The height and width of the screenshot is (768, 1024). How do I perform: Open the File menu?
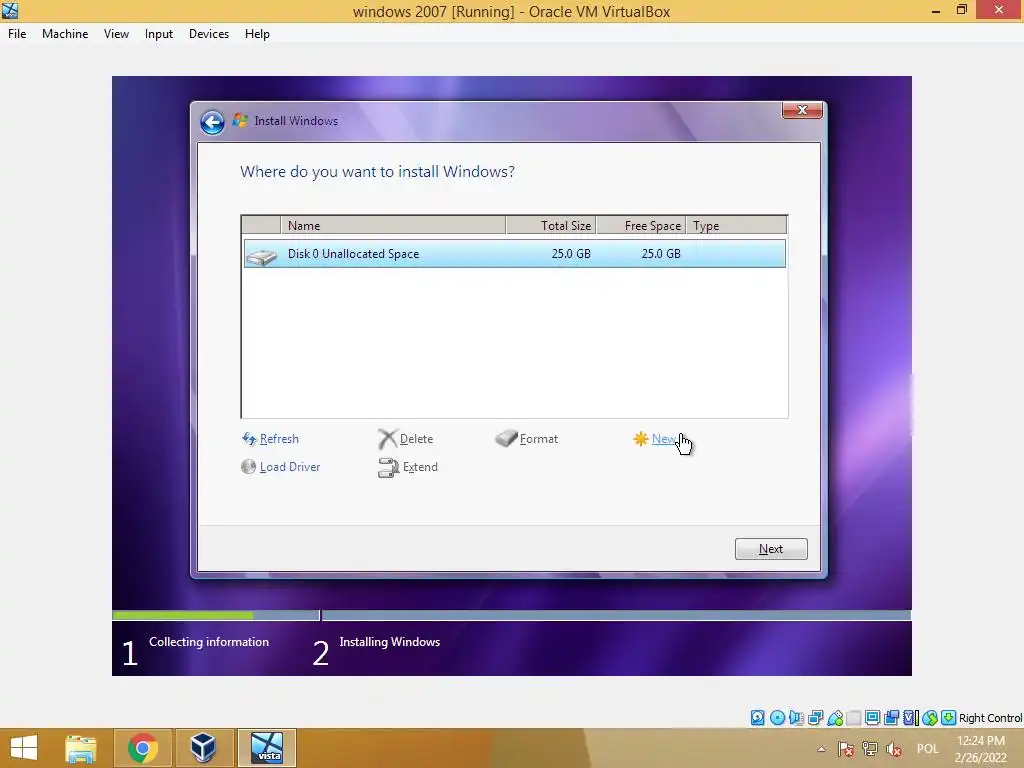pyautogui.click(x=17, y=34)
